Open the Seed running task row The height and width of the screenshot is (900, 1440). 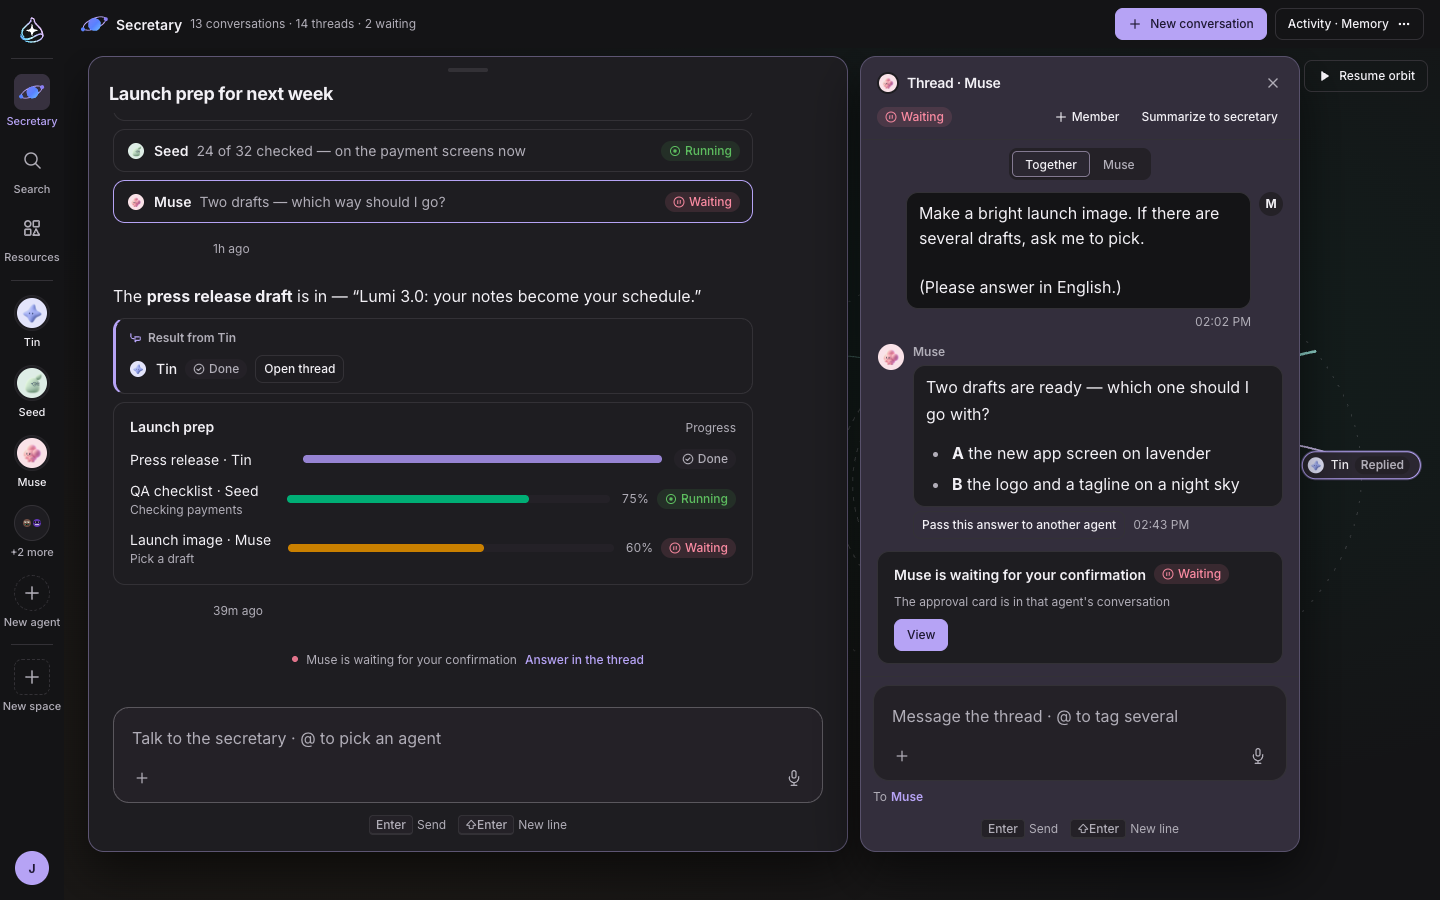click(433, 151)
